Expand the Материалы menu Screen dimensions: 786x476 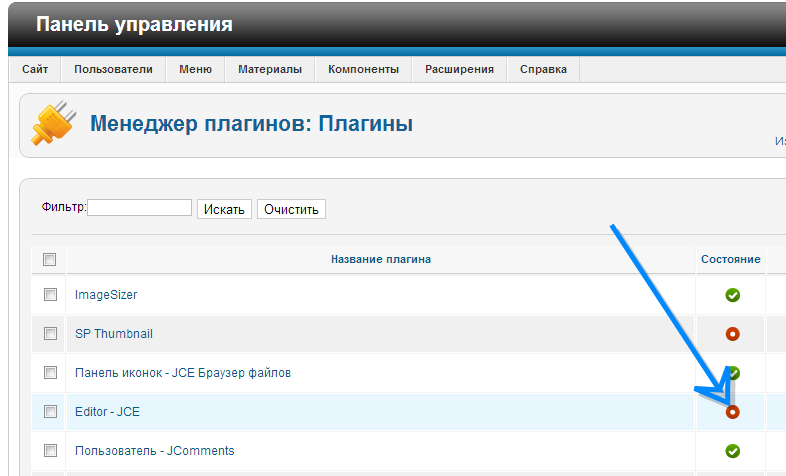click(x=270, y=70)
